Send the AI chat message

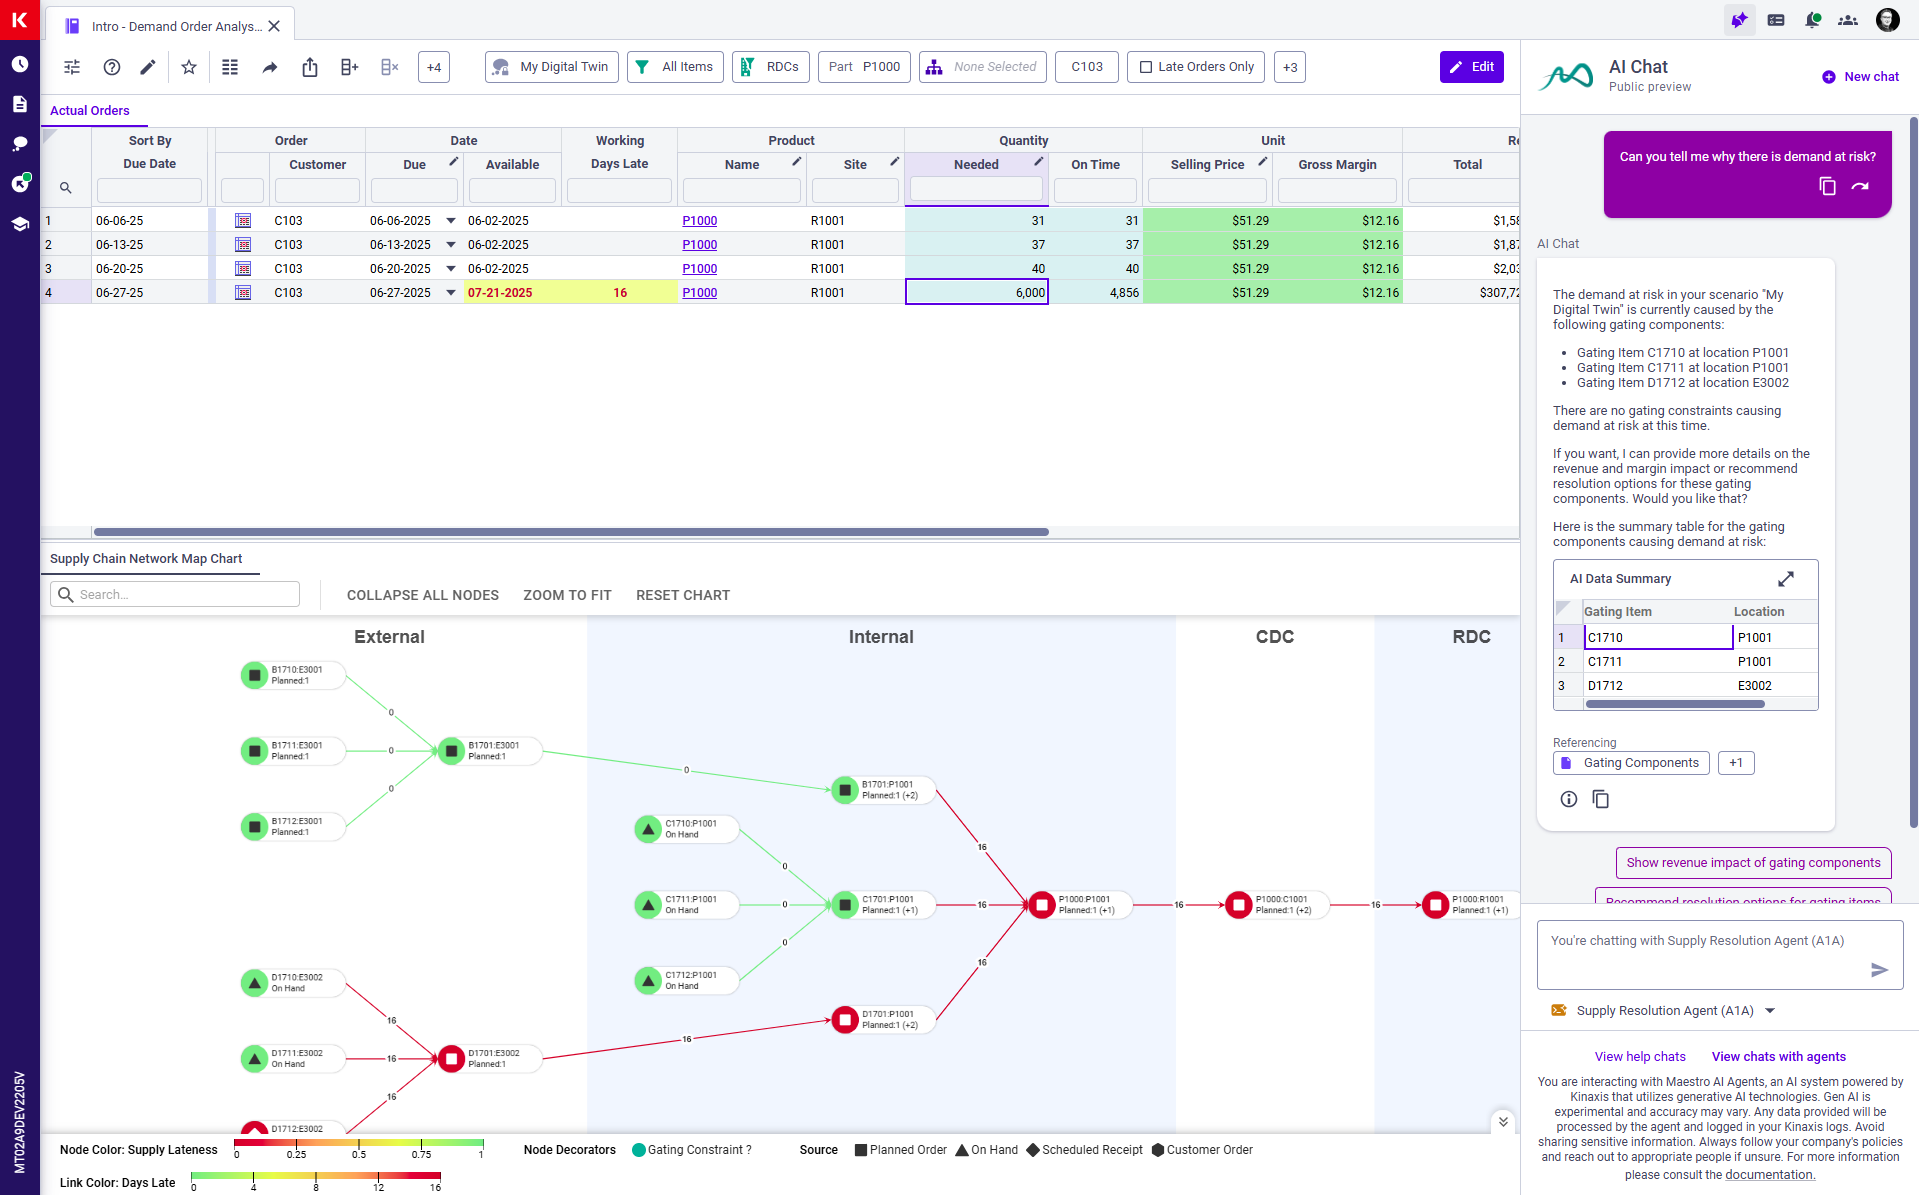coord(1879,970)
